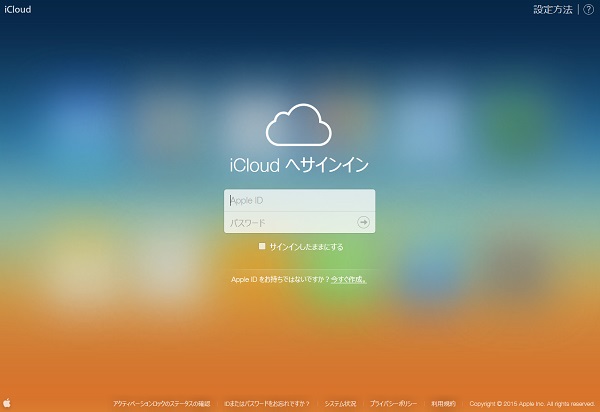The height and width of the screenshot is (412, 600).
Task: Open the 利用規約 footer link
Action: click(x=443, y=404)
